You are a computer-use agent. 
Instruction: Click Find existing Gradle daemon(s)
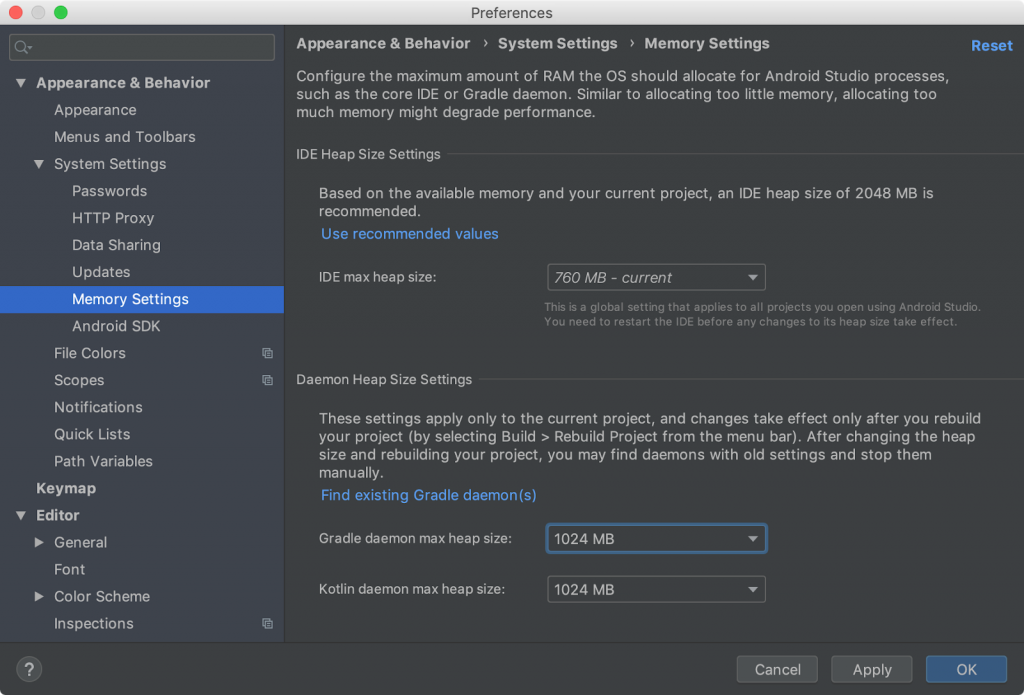click(x=428, y=494)
